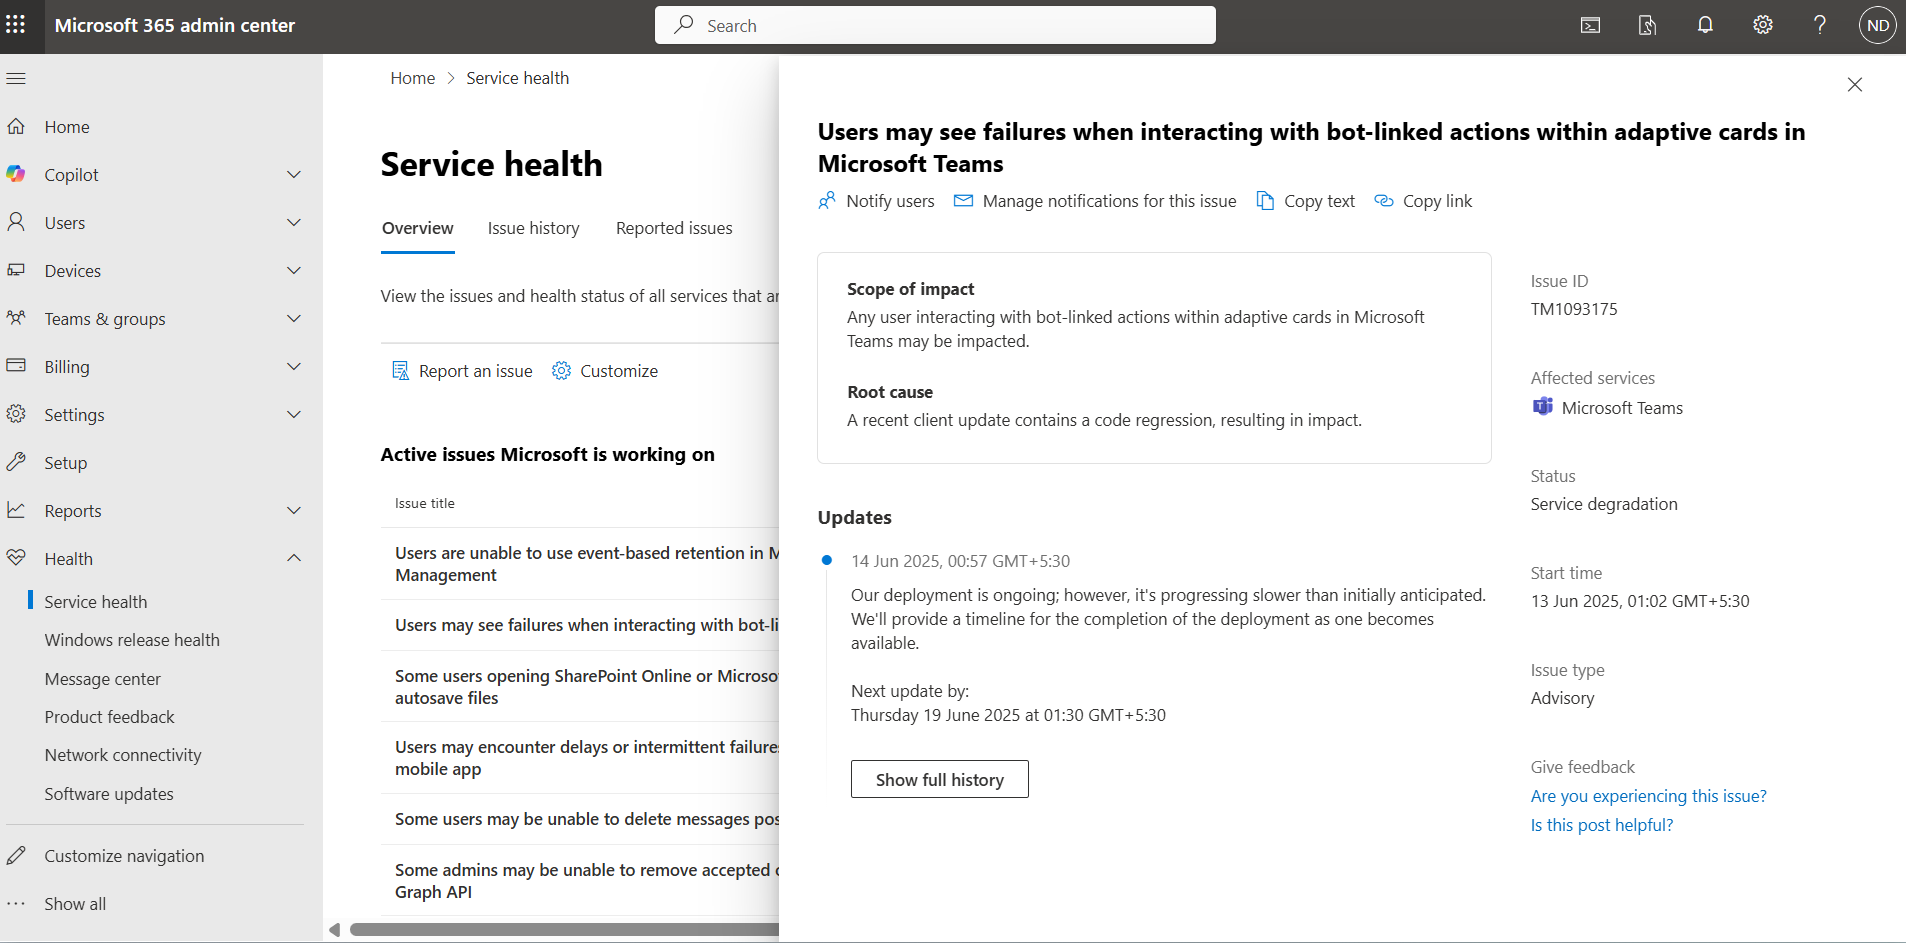1906x943 pixels.
Task: Expand the Devices menu chevron
Action: [294, 271]
